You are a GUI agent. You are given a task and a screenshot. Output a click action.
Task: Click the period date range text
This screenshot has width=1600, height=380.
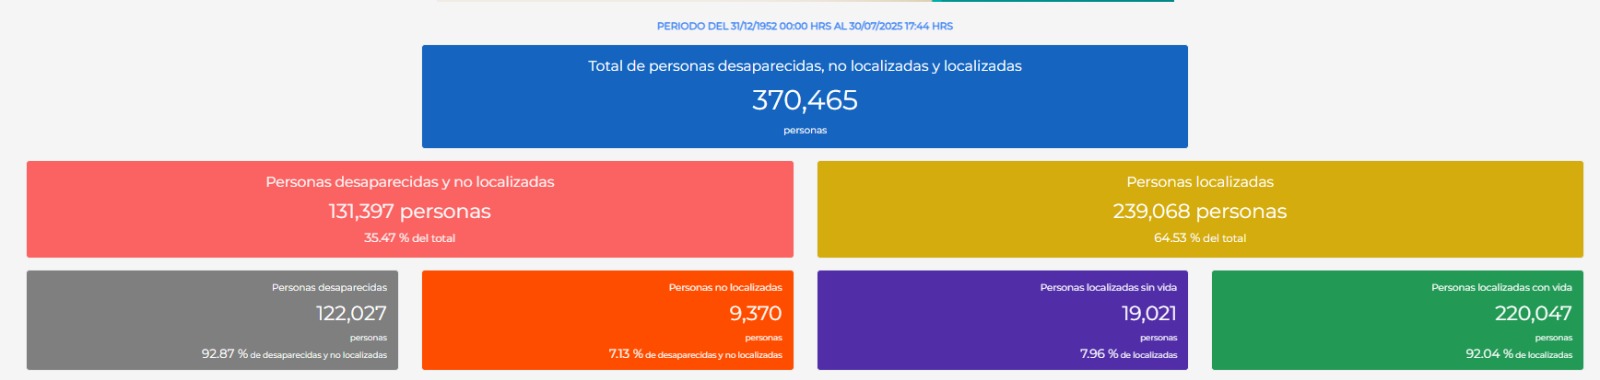tap(805, 26)
